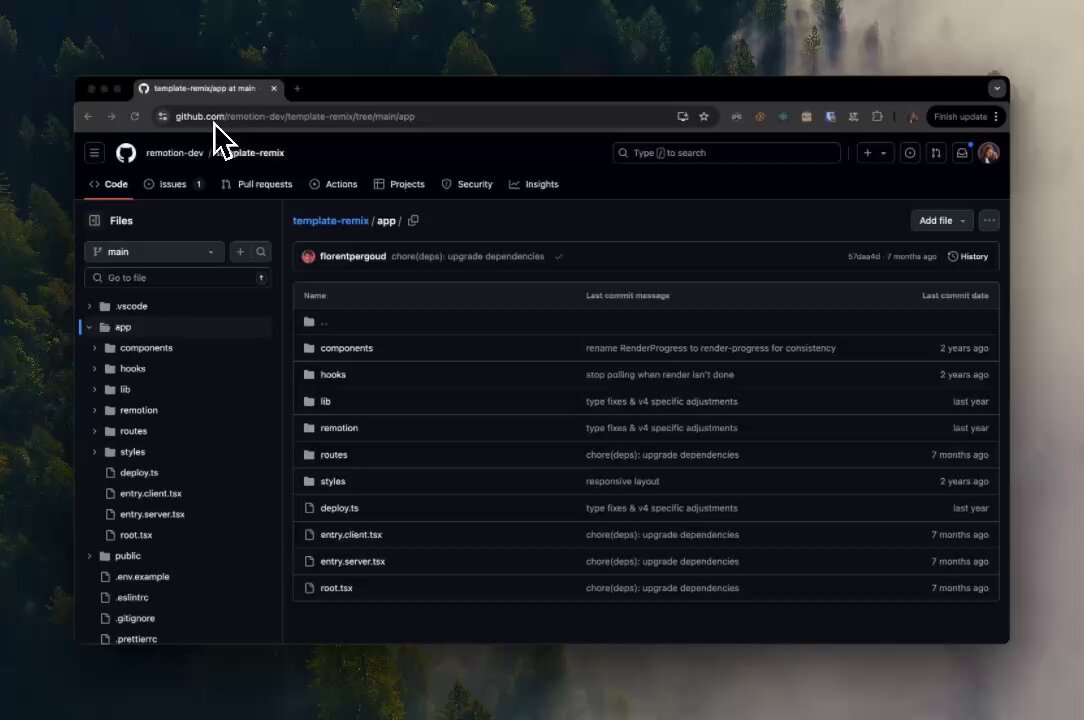Open the pull requests shortcut icon in header

click(936, 153)
